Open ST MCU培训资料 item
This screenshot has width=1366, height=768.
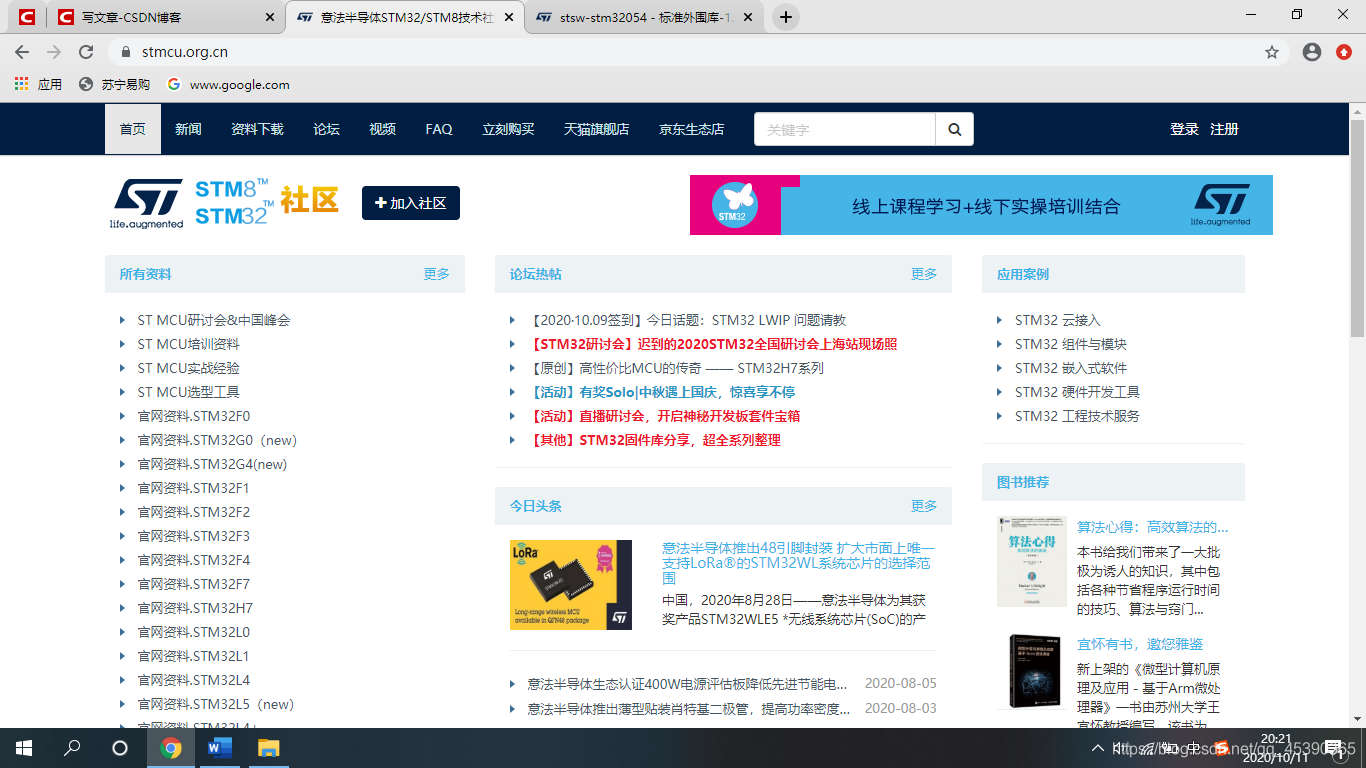click(188, 344)
